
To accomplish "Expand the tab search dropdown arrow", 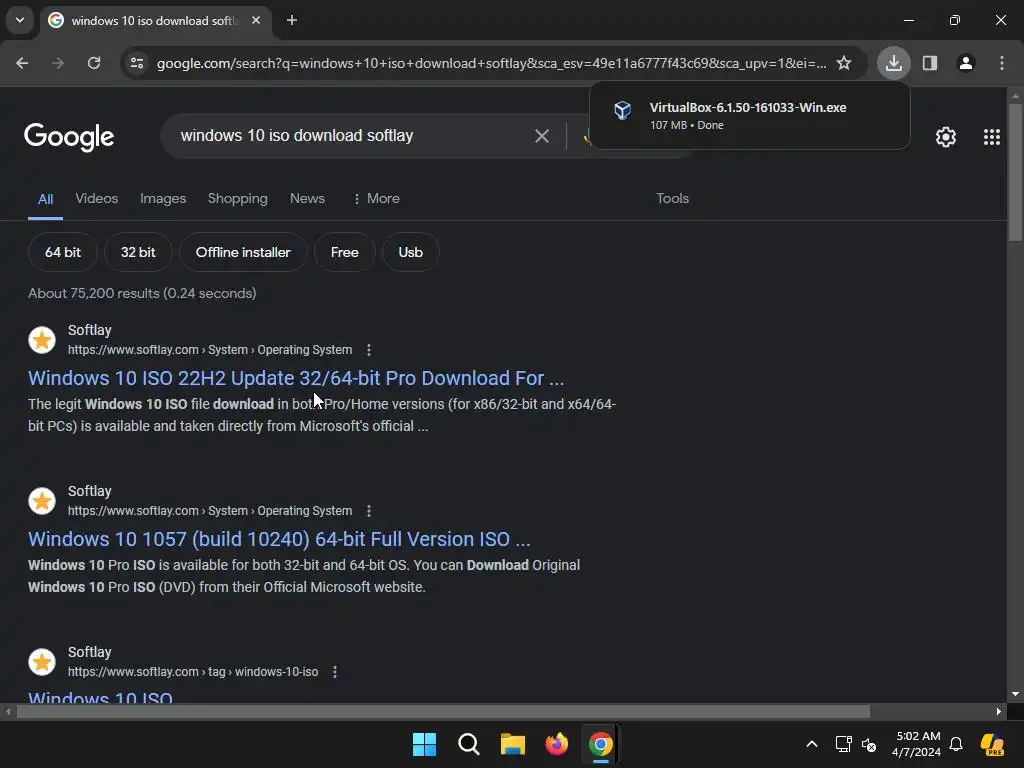I will [x=20, y=20].
